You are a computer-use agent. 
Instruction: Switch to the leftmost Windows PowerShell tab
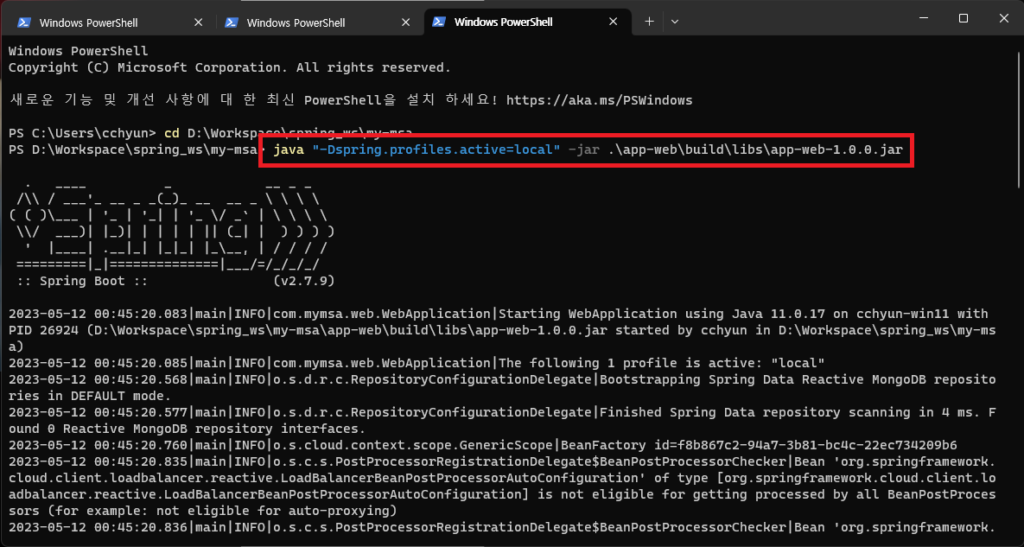pos(110,22)
